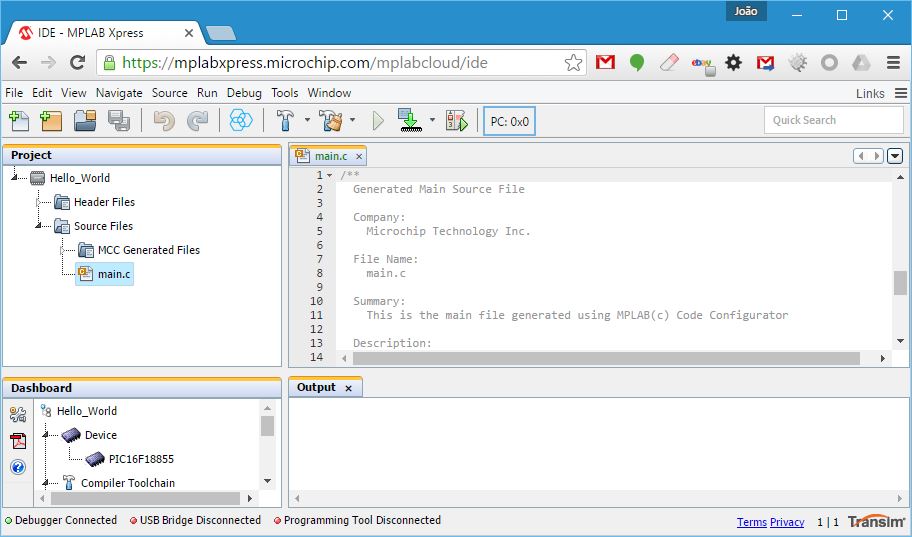Open Clean and Build dropdown arrow

[x=352, y=120]
